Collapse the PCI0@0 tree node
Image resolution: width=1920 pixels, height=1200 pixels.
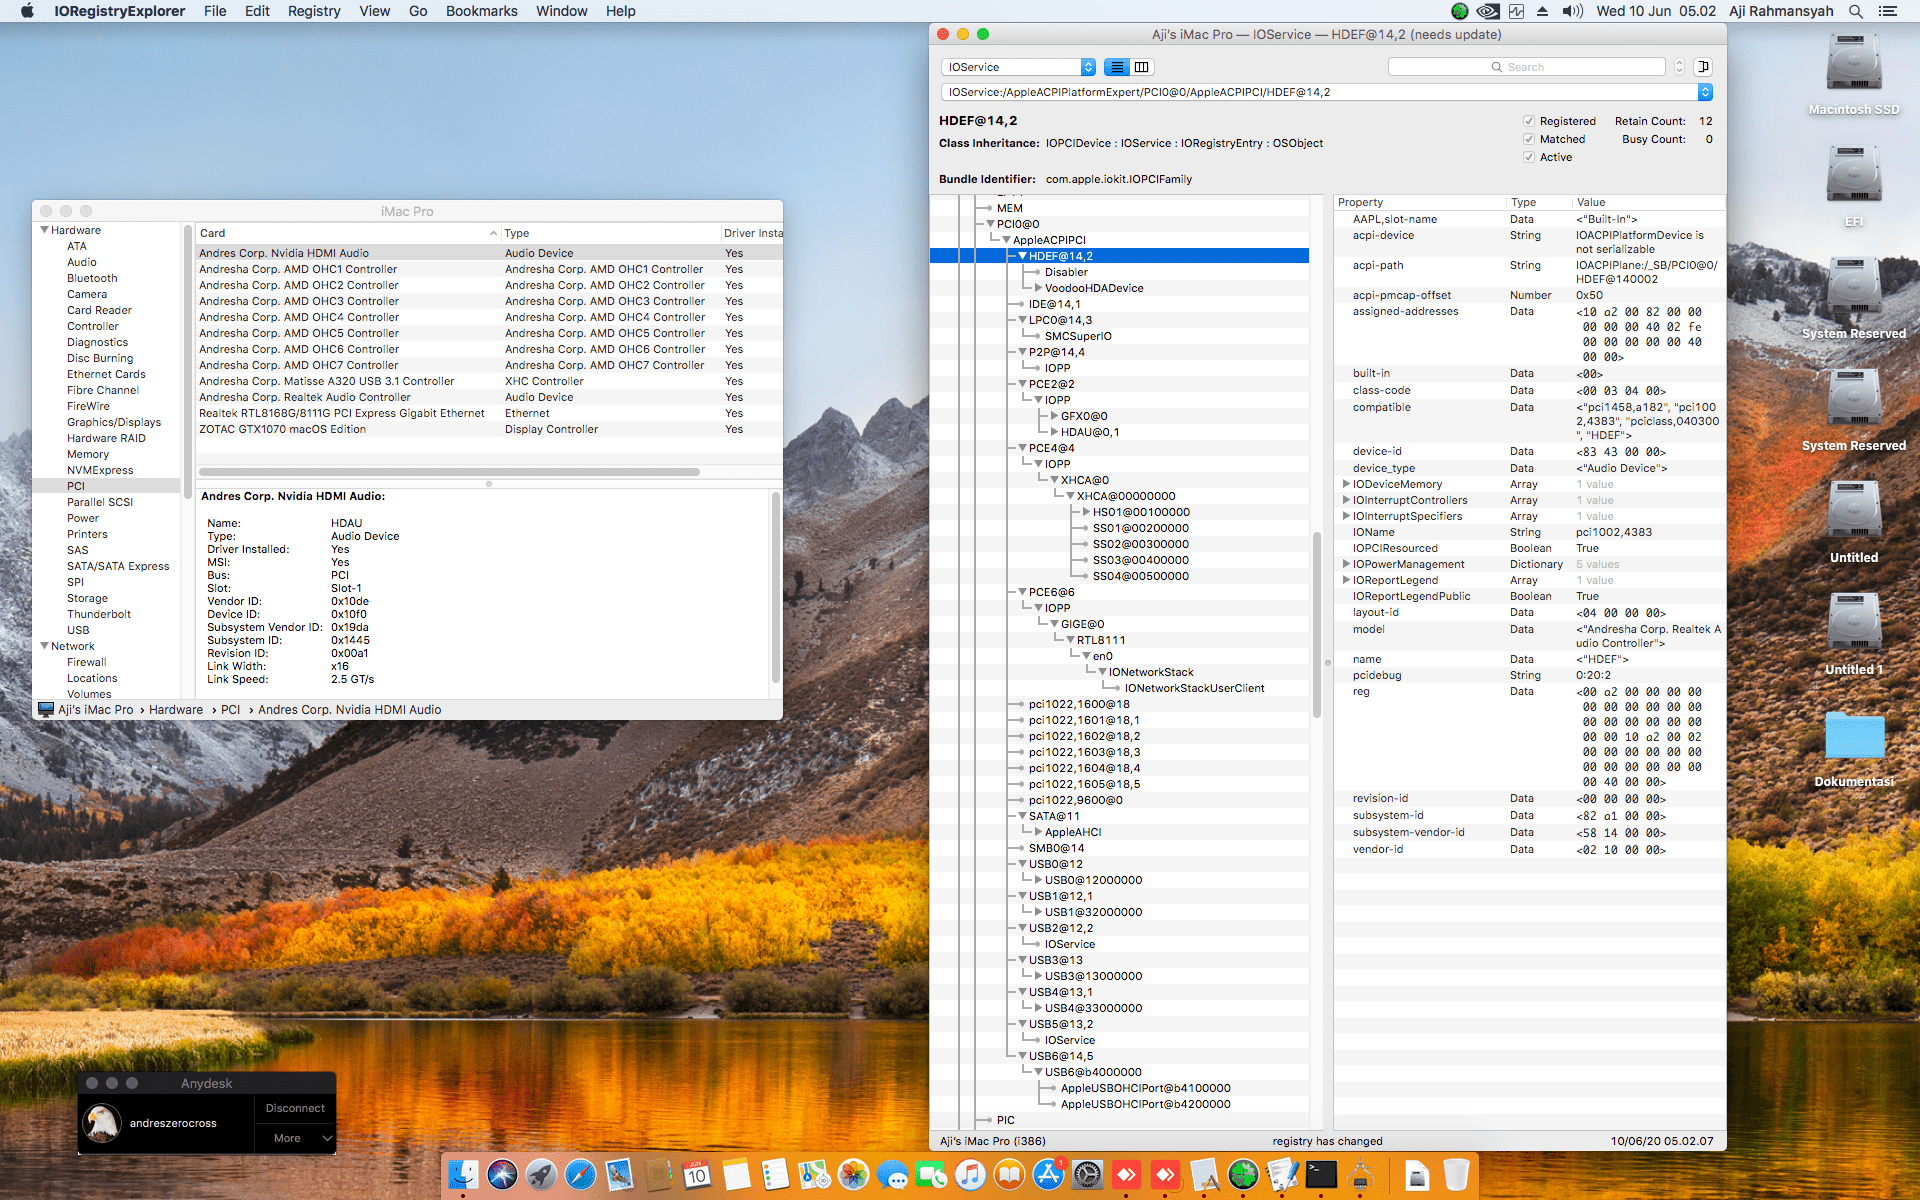click(990, 224)
